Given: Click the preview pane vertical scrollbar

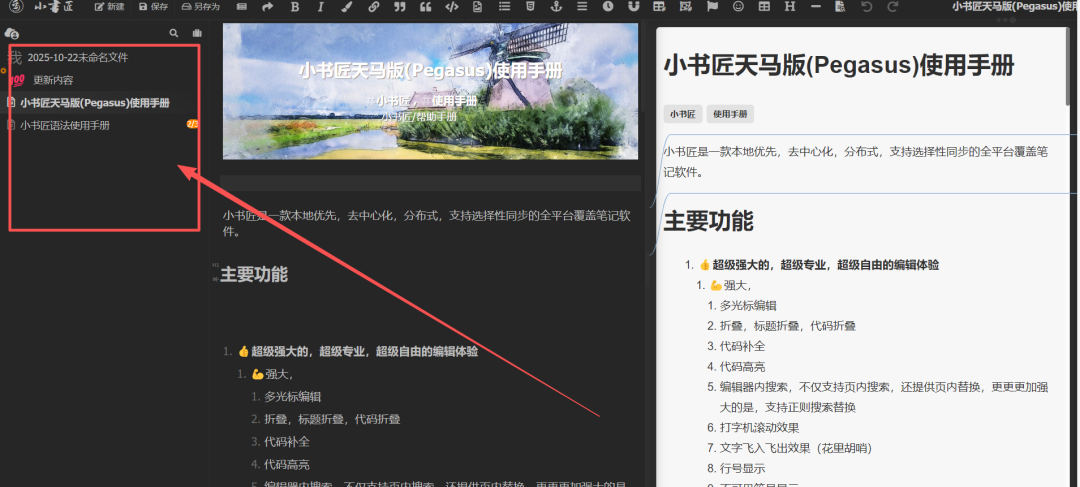Looking at the screenshot, I should [1068, 67].
